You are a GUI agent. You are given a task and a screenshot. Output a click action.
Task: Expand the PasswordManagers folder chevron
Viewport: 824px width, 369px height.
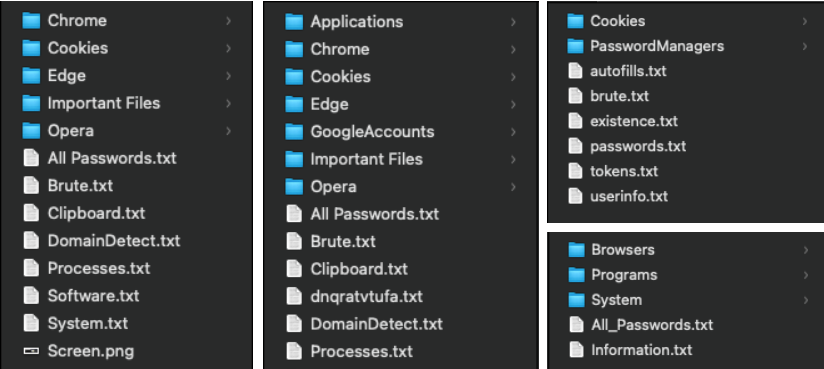click(x=805, y=46)
